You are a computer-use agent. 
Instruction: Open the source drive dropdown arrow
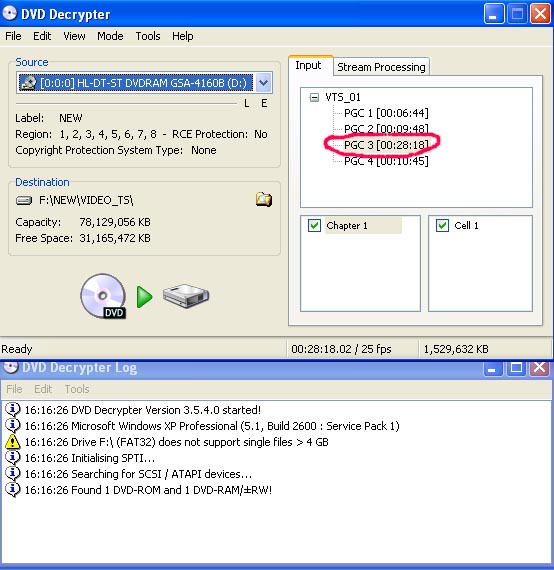pos(264,83)
